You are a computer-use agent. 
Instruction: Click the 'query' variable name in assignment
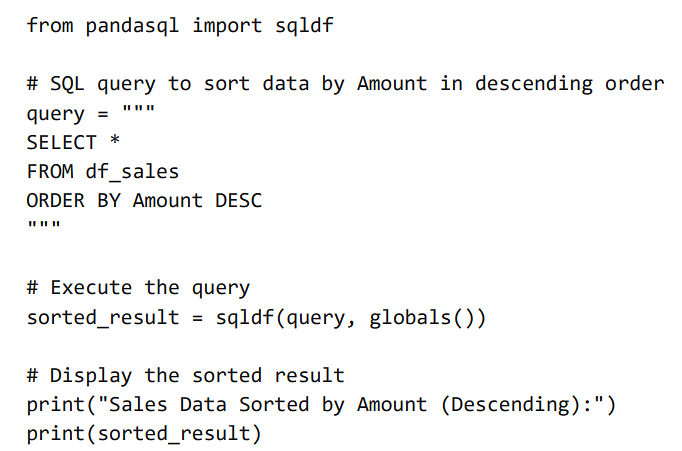56,115
